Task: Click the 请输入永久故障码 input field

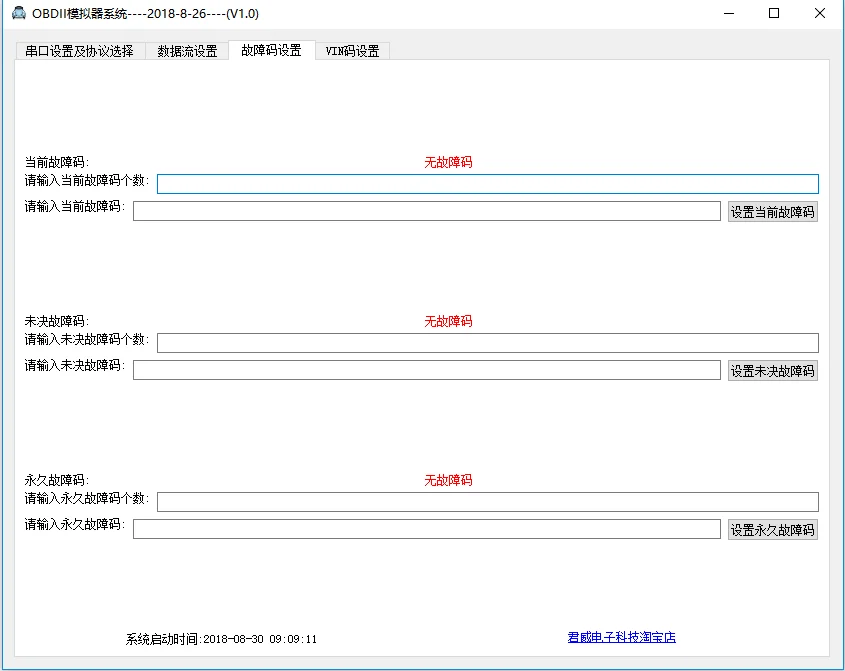Action: pyautogui.click(x=427, y=529)
